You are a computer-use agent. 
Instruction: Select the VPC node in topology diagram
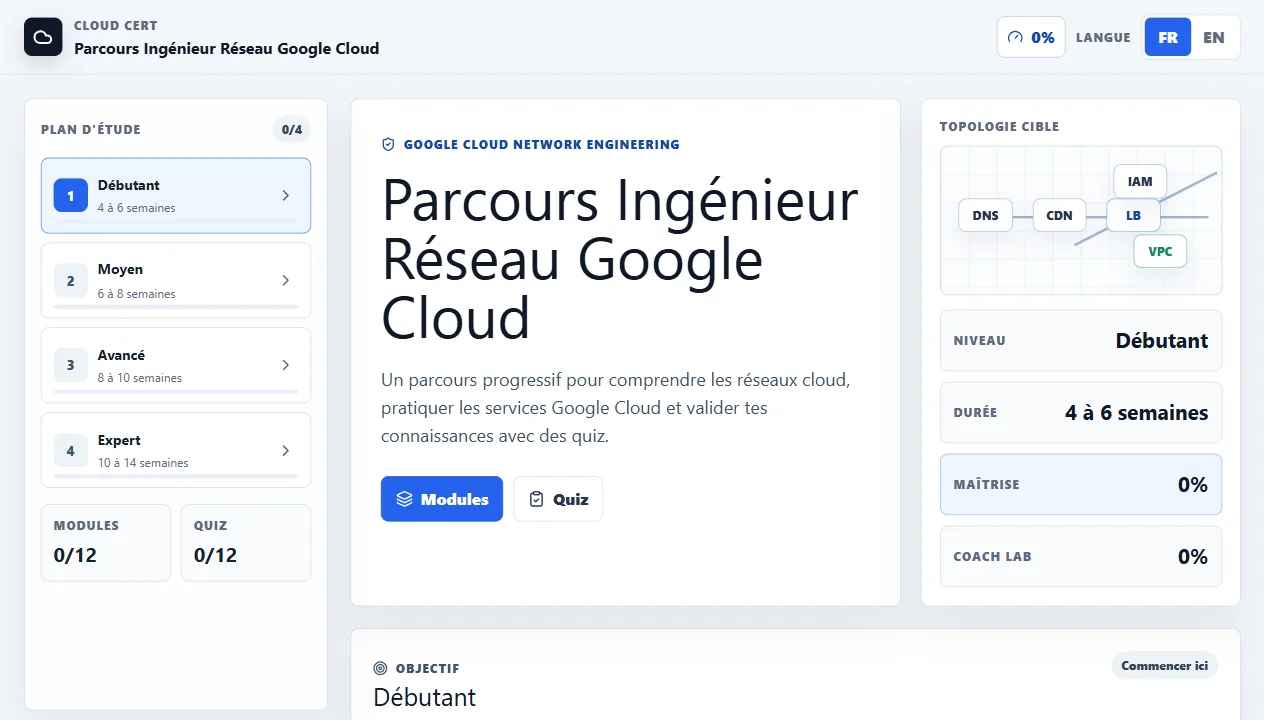tap(1160, 251)
